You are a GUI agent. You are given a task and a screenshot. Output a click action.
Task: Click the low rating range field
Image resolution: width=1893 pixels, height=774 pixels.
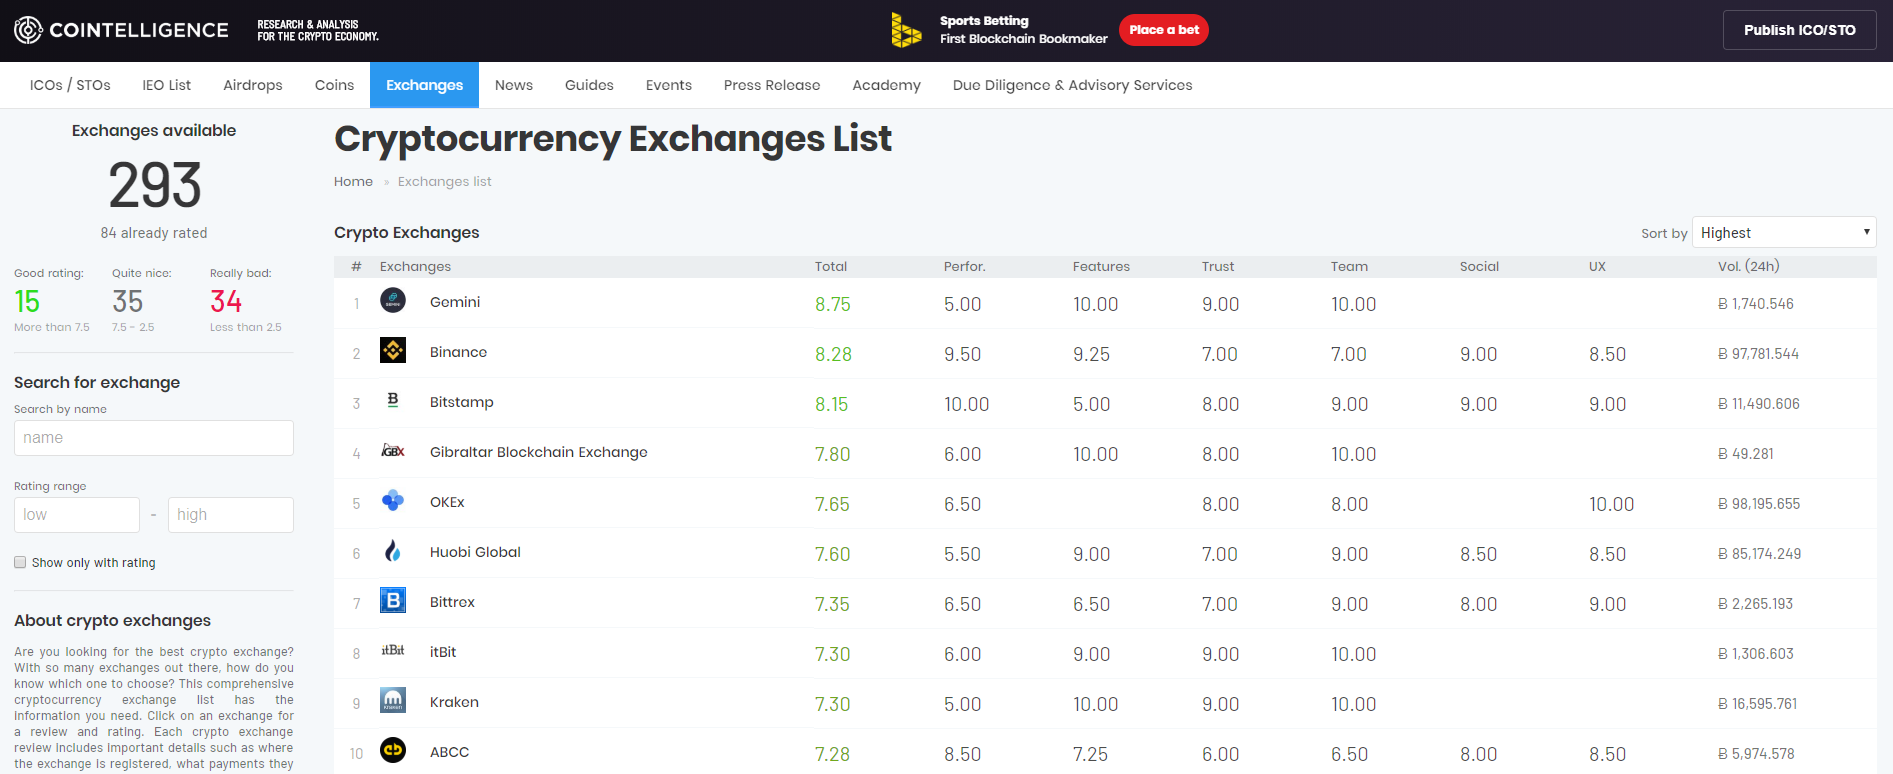pos(77,515)
